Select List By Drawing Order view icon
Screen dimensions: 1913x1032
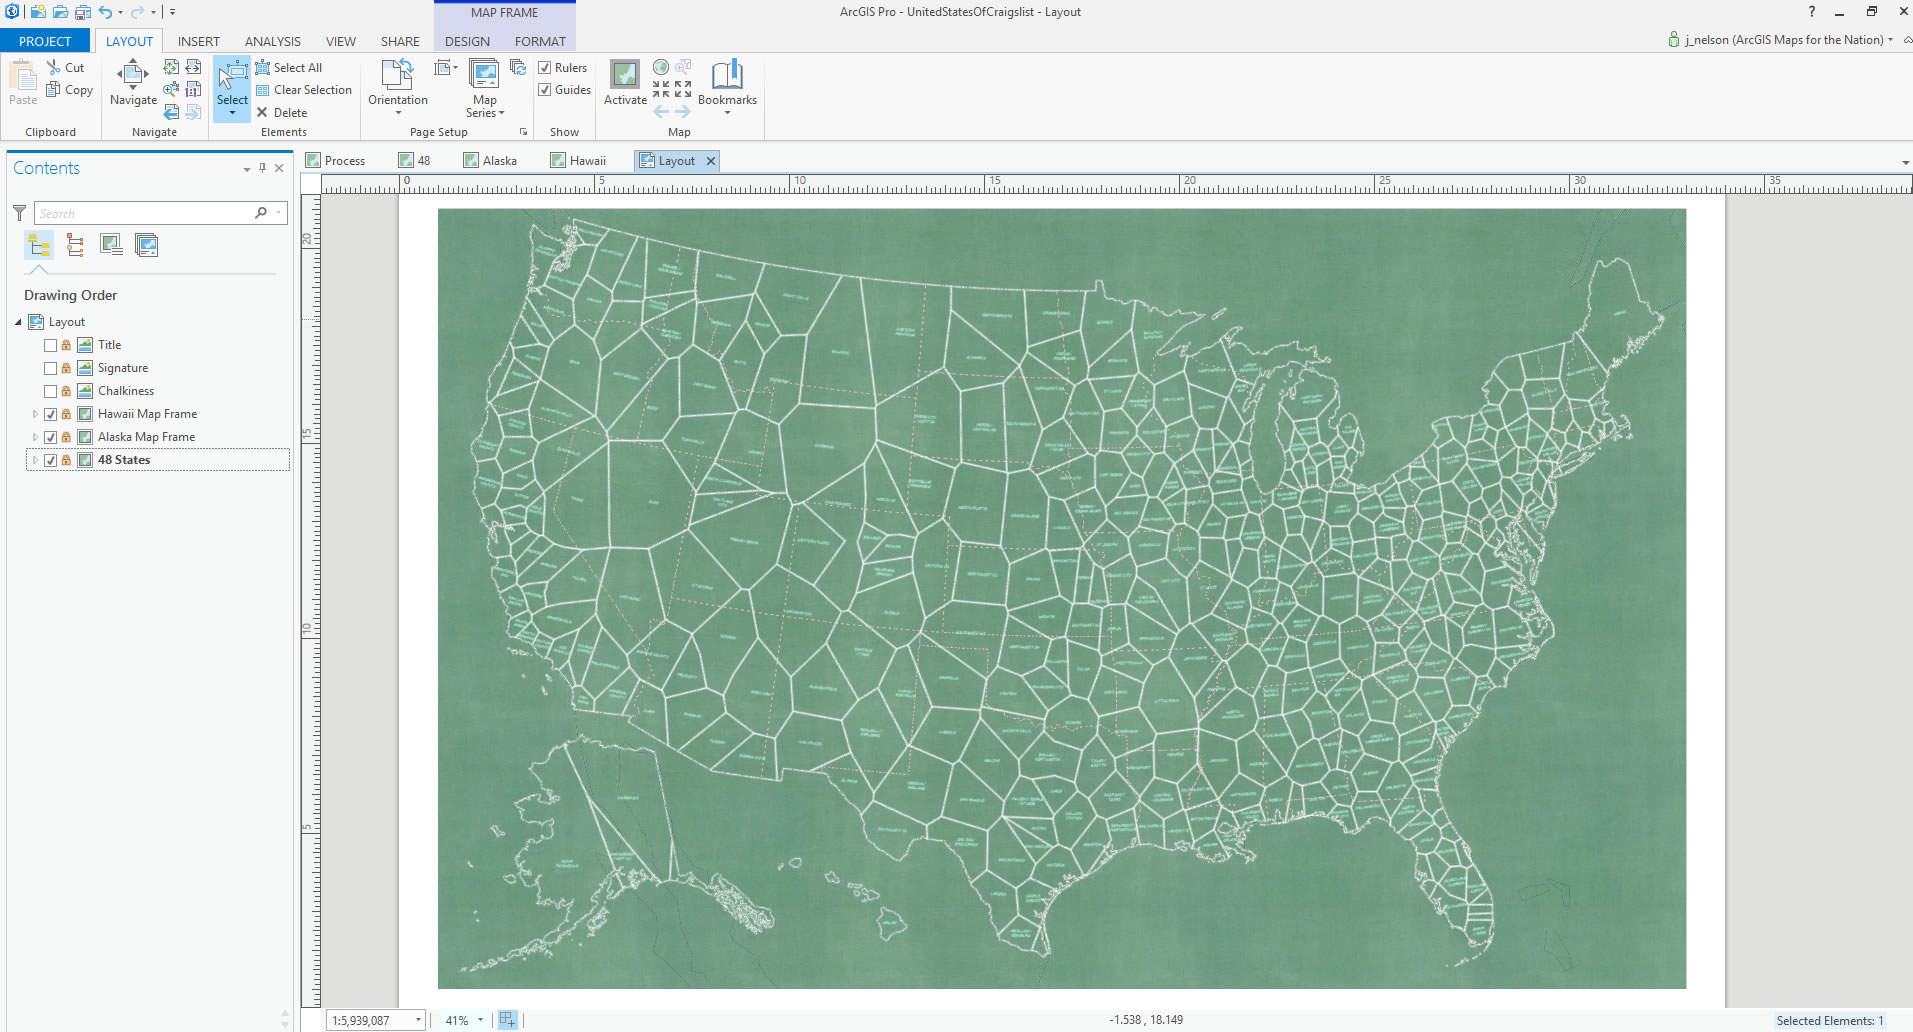(40, 245)
